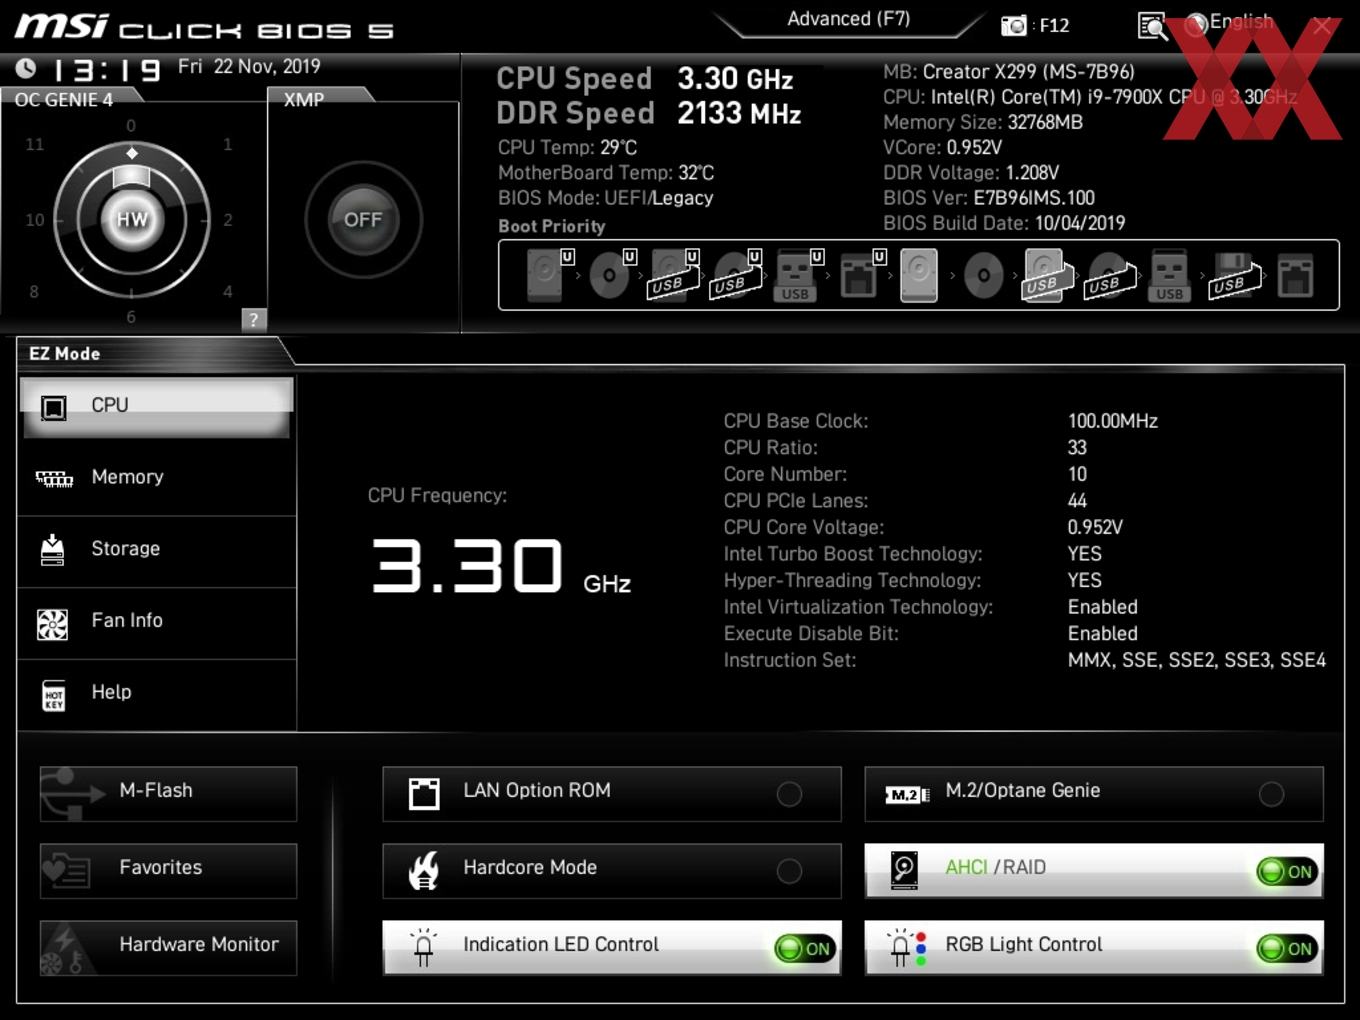Screen dimensions: 1360x1020
Task: Select the OC GENIE 4 tab label
Action: pyautogui.click(x=63, y=100)
